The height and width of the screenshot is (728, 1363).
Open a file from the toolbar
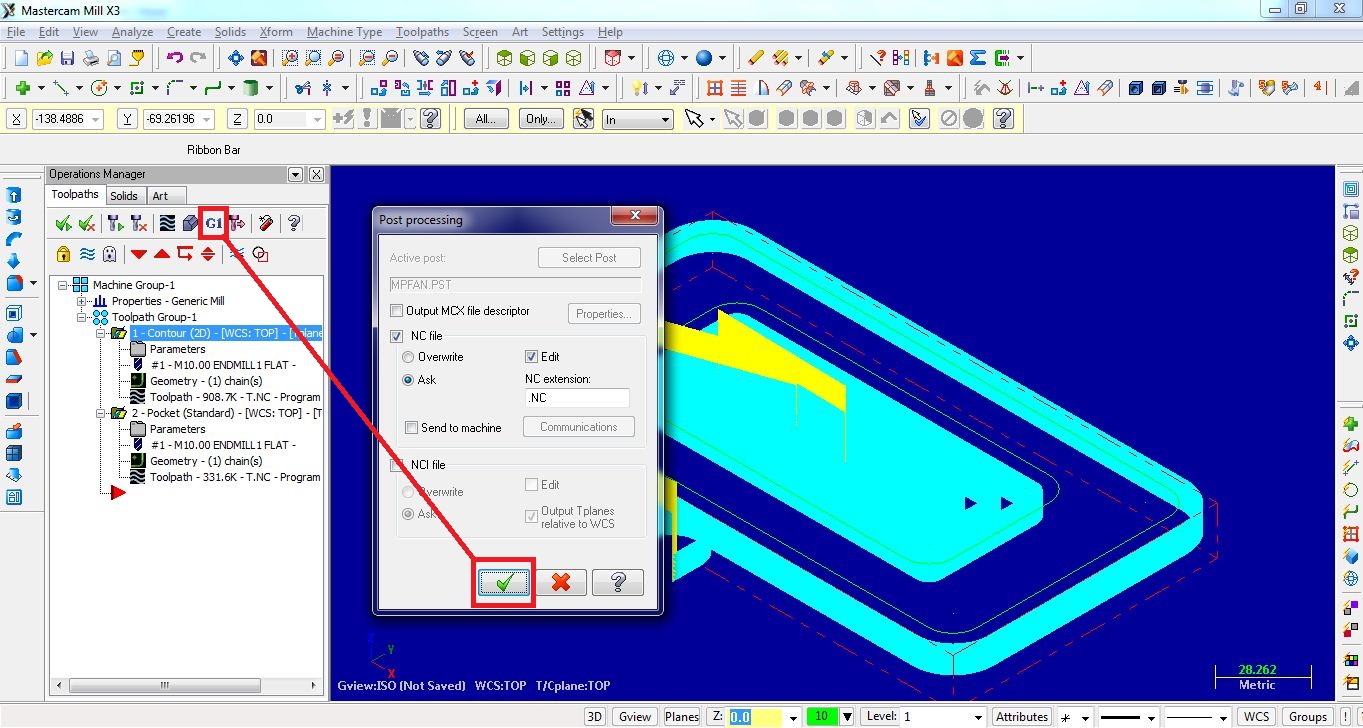[x=45, y=58]
